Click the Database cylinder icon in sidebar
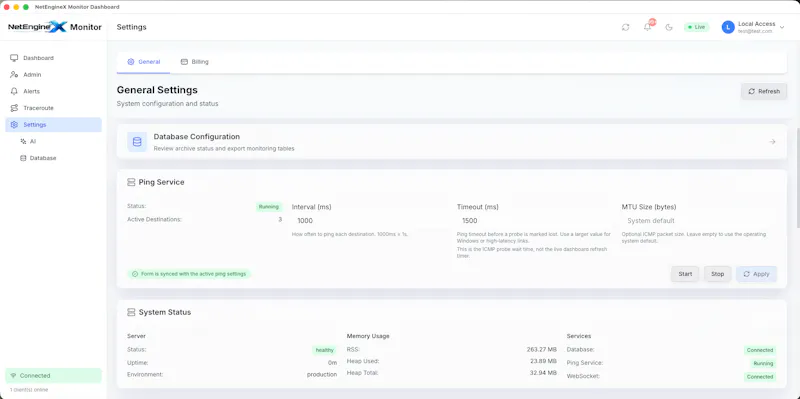 pos(23,158)
